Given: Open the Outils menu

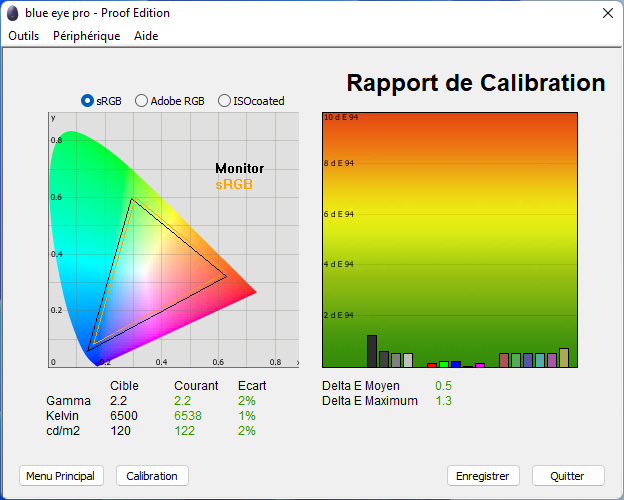Looking at the screenshot, I should coord(23,36).
